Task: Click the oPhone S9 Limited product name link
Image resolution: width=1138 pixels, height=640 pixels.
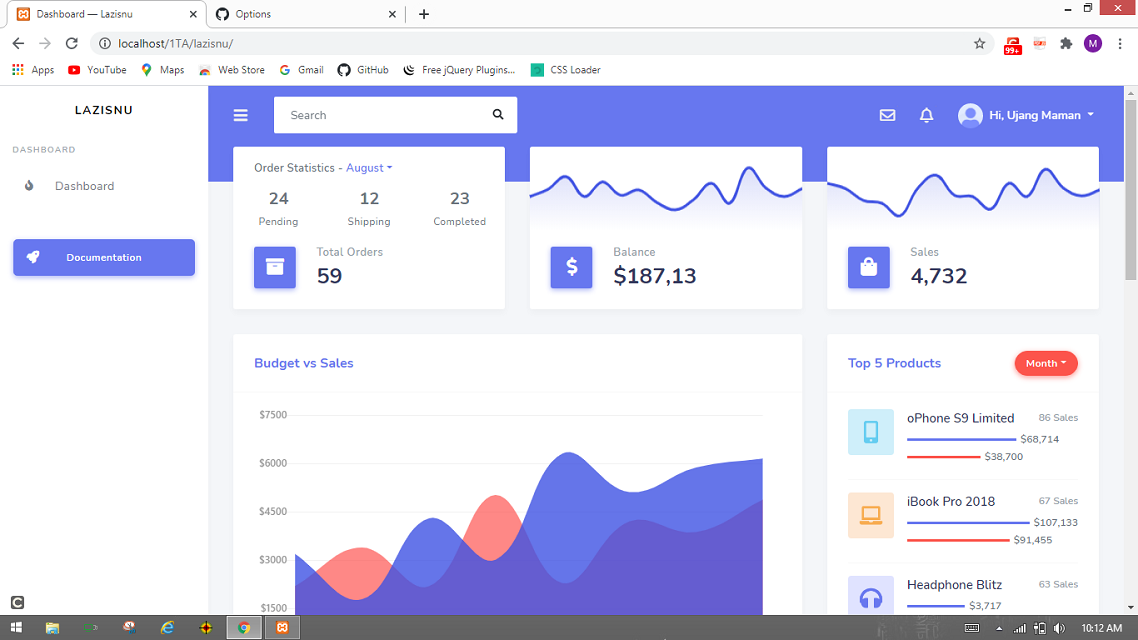Action: coord(960,418)
